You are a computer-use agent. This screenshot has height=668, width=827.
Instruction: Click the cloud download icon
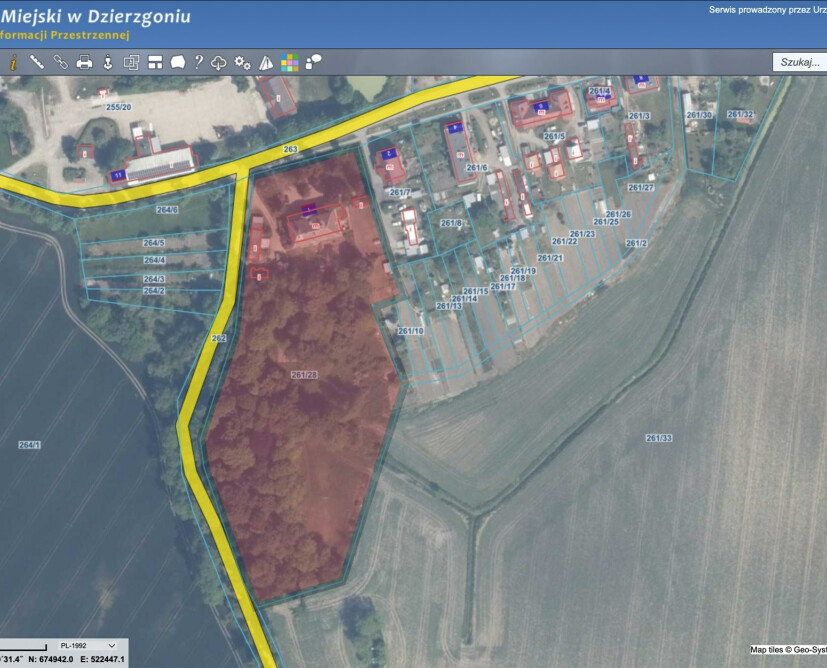(219, 62)
